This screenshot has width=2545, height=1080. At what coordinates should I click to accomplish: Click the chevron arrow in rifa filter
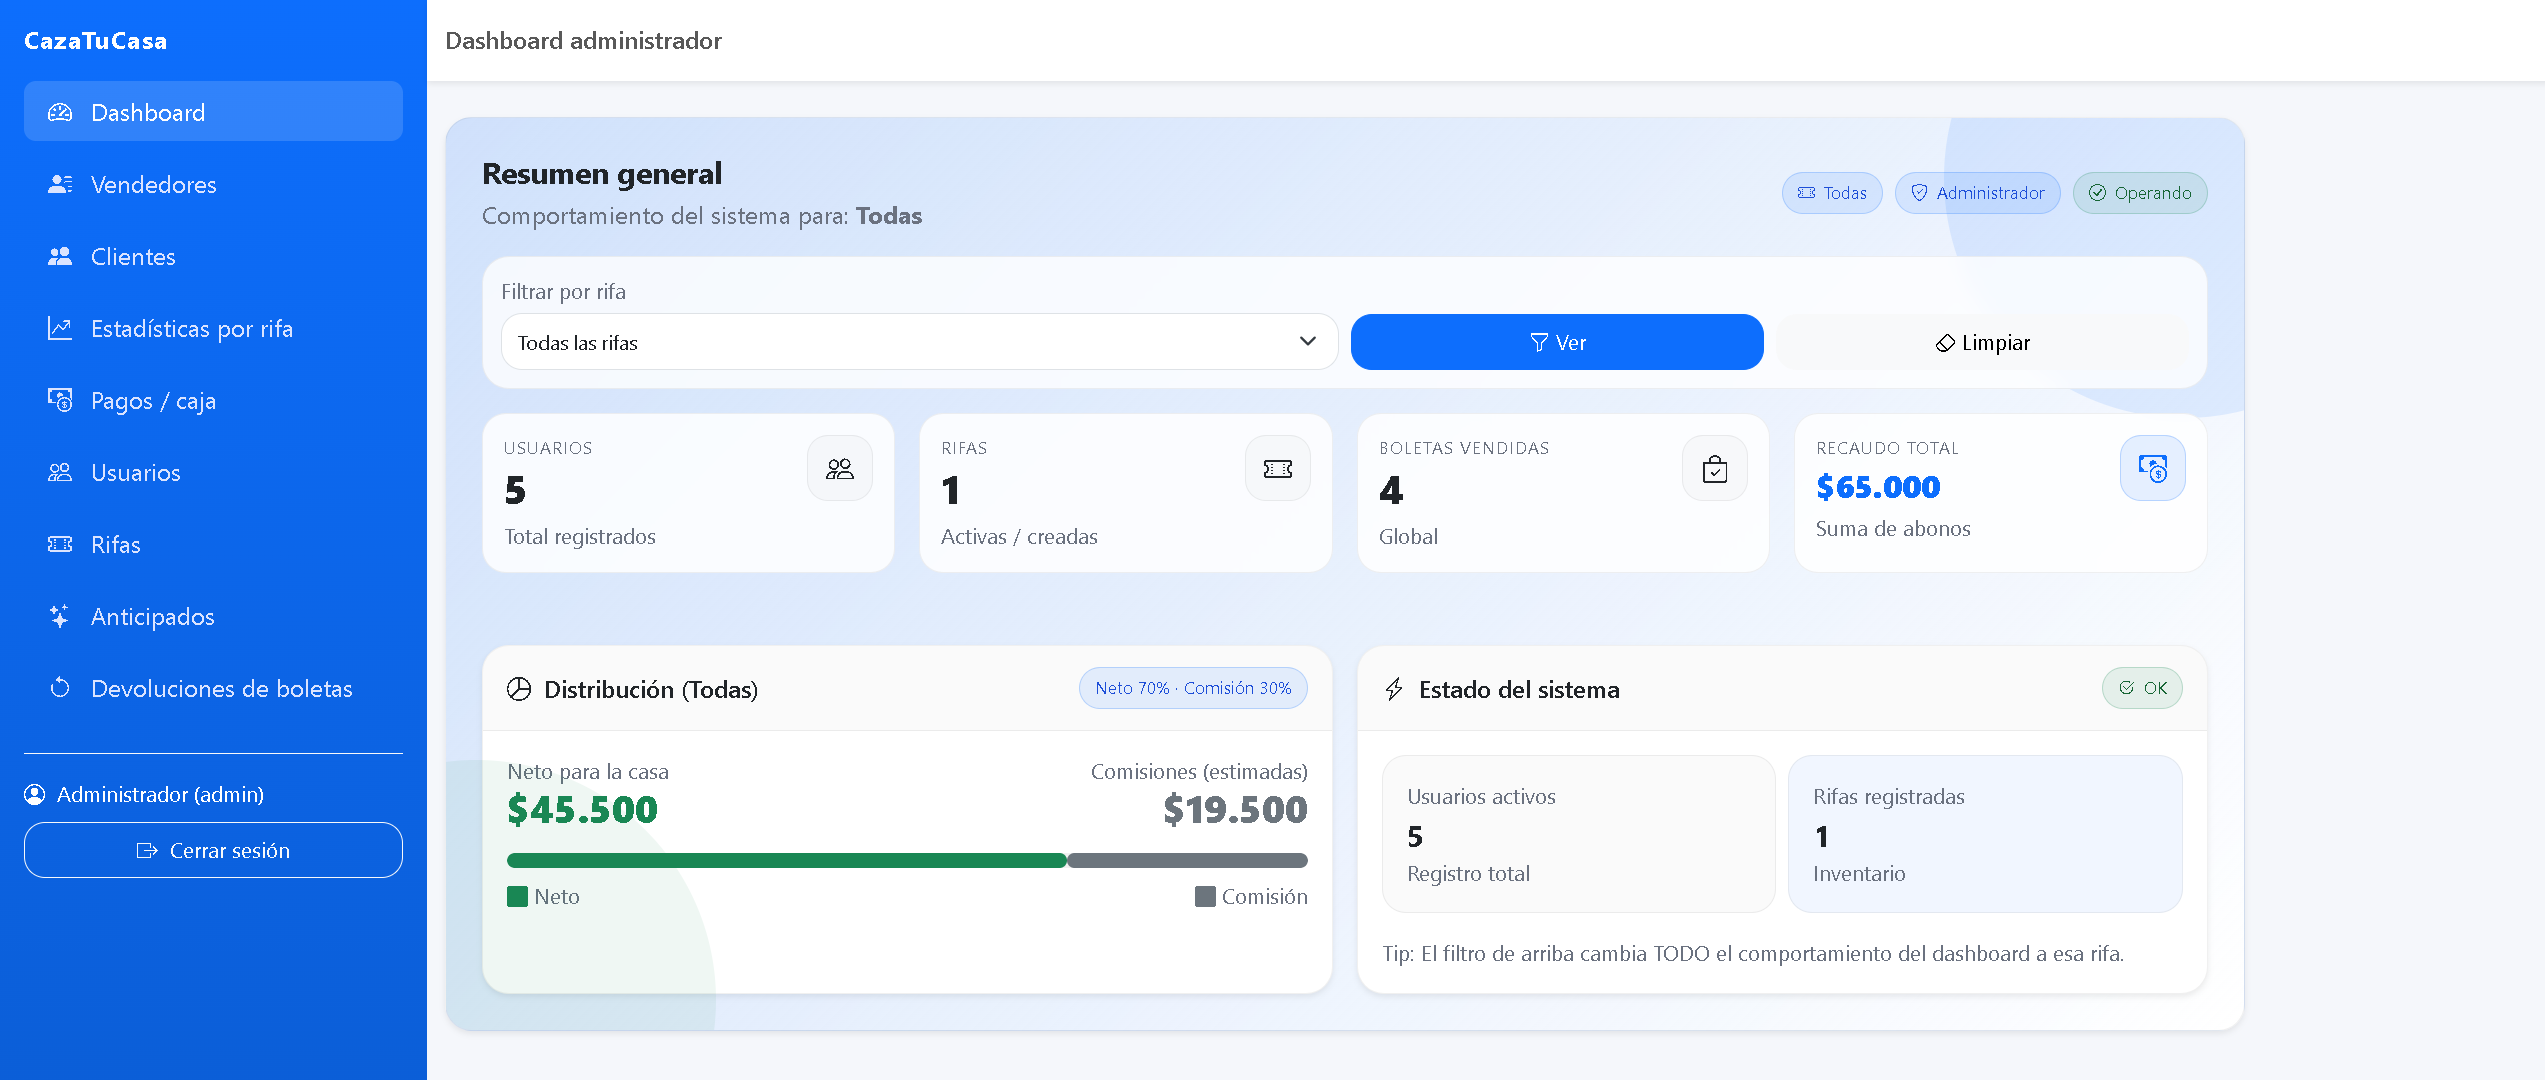(x=1307, y=342)
